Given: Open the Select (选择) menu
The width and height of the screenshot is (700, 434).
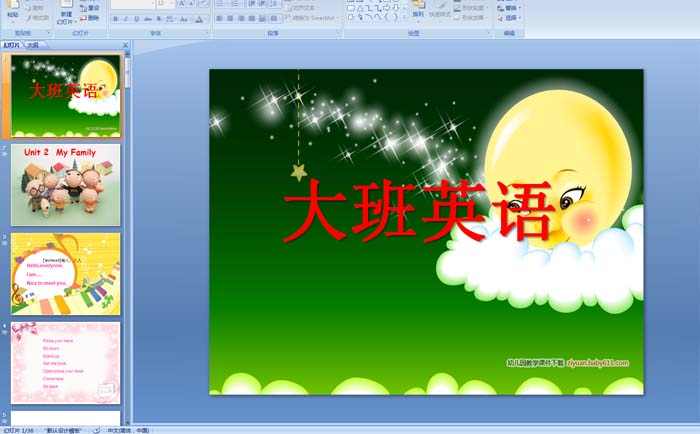Looking at the screenshot, I should coord(509,18).
